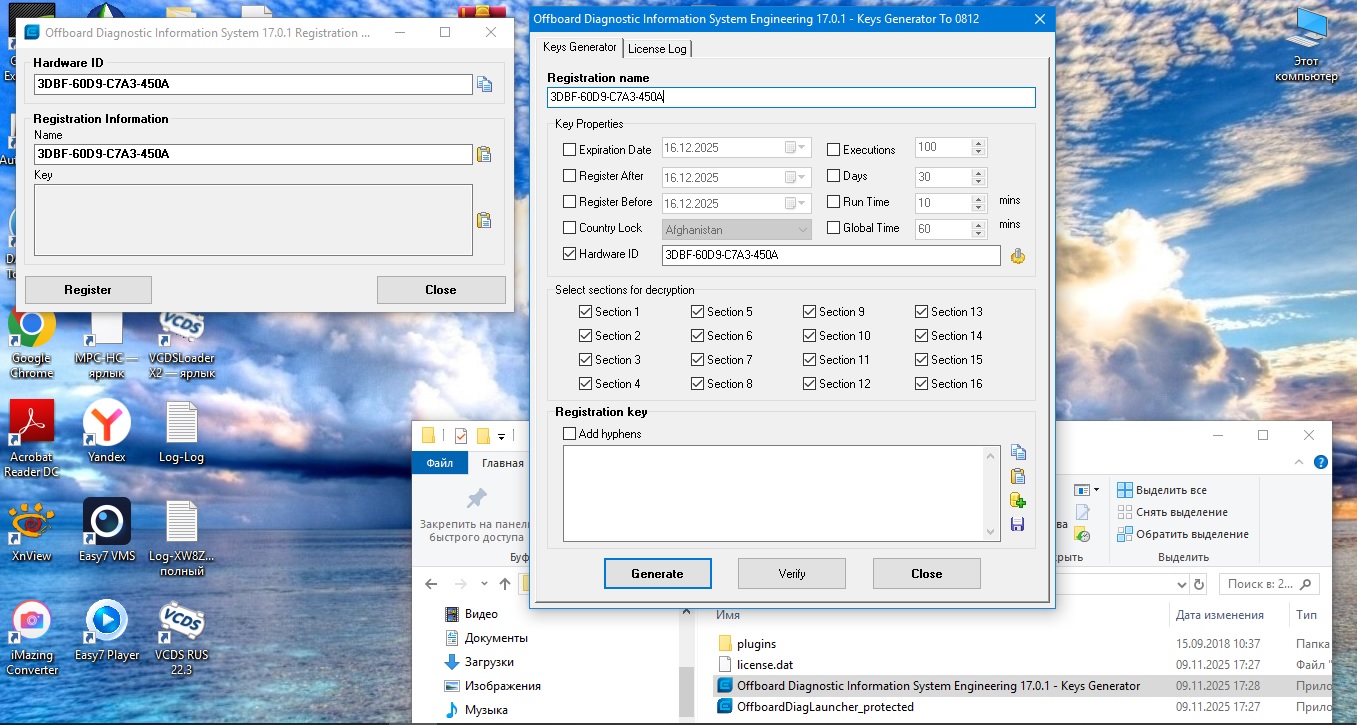Open the Главная ribbon tab in Explorer
Image resolution: width=1357 pixels, height=725 pixels.
[x=502, y=463]
